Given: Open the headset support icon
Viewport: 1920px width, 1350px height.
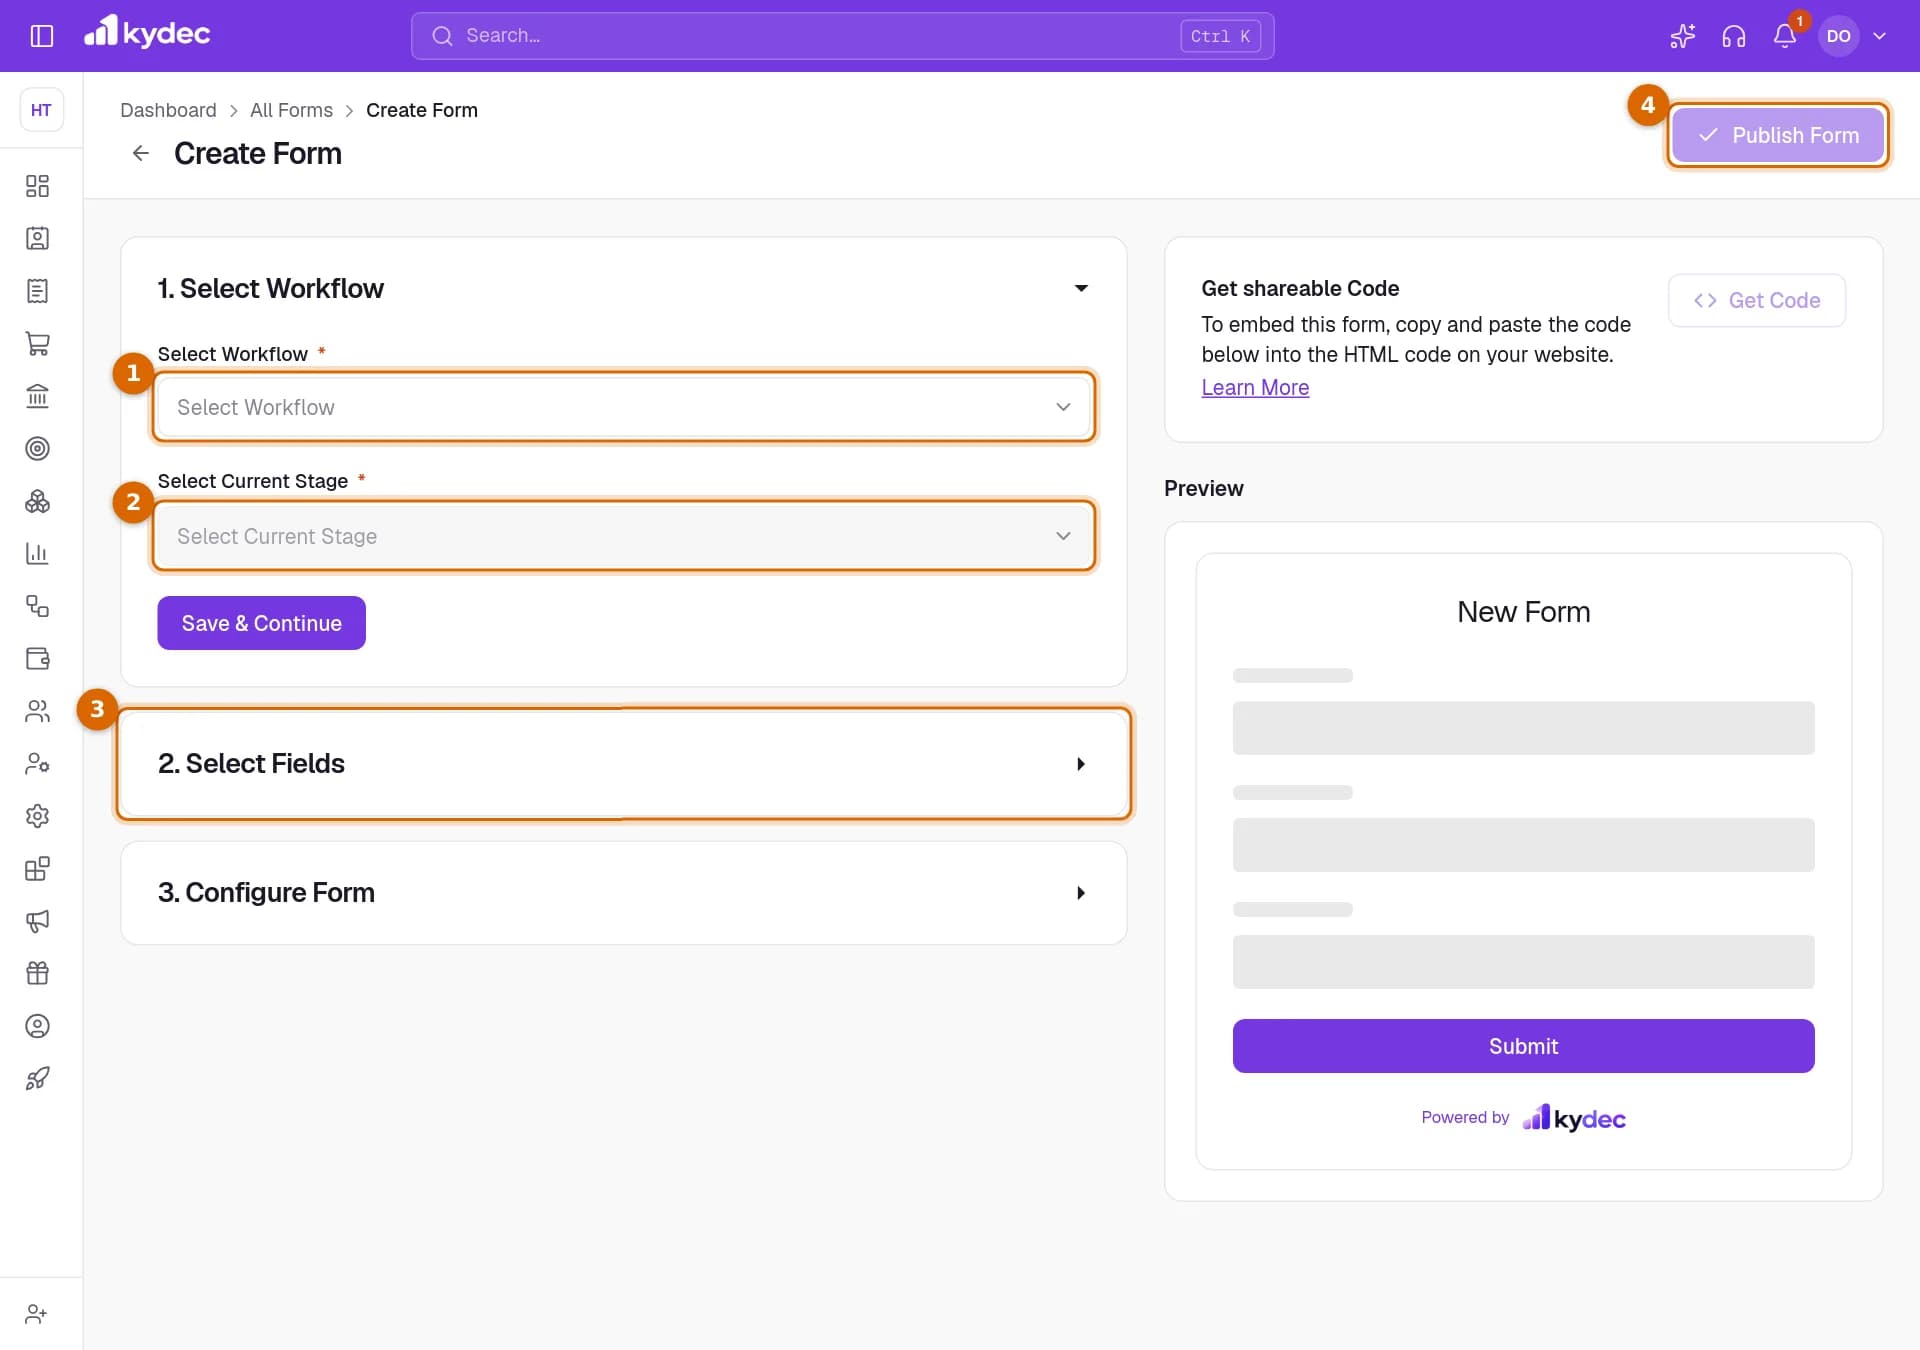Looking at the screenshot, I should (x=1733, y=36).
